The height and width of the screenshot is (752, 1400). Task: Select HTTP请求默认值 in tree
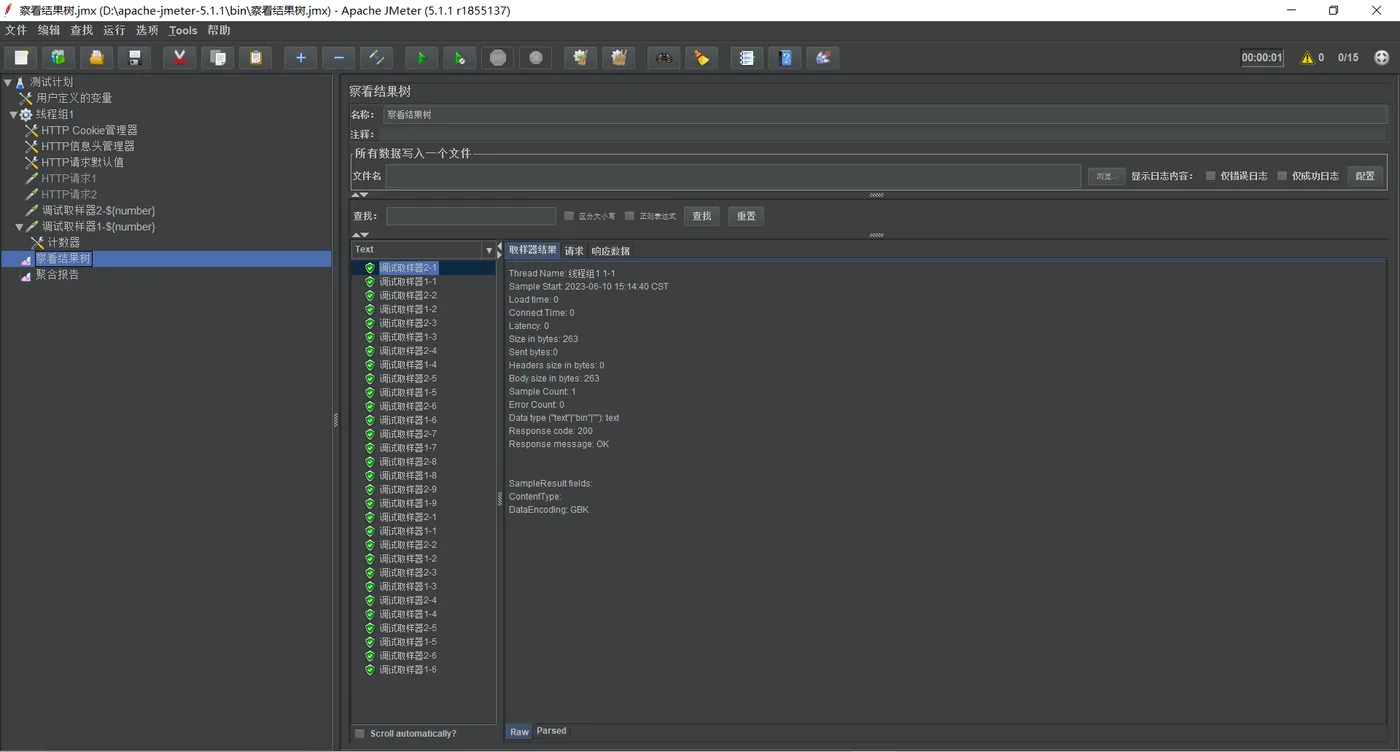[82, 162]
